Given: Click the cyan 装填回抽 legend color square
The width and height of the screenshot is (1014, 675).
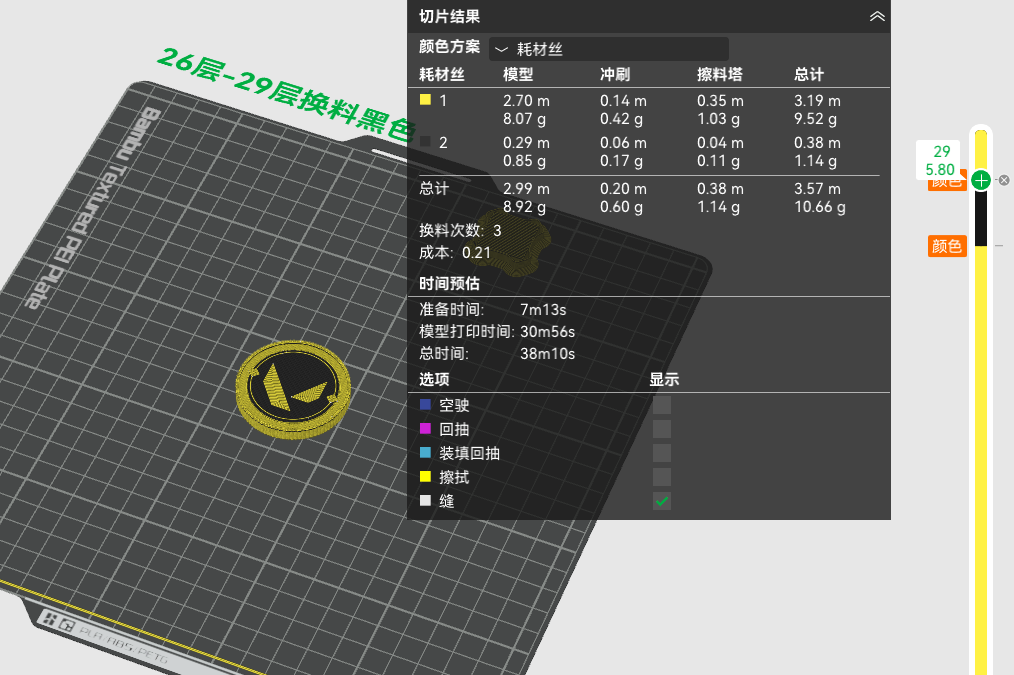Looking at the screenshot, I should [426, 453].
